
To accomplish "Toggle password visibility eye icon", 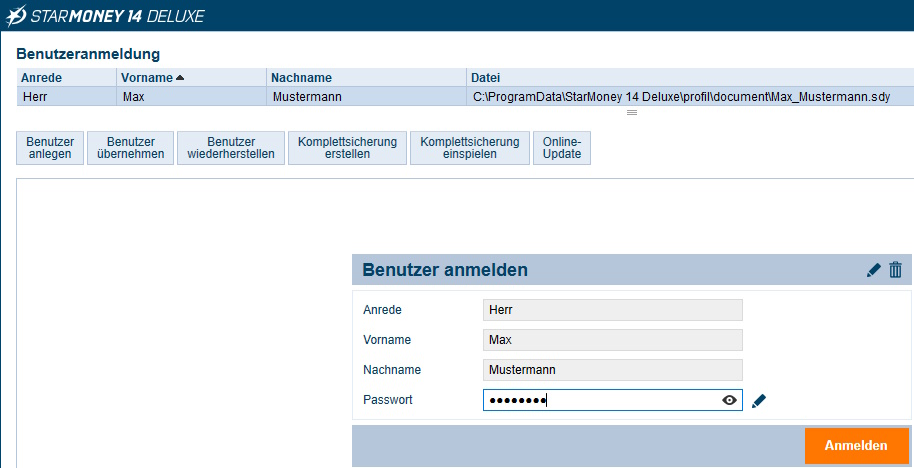I will point(730,401).
